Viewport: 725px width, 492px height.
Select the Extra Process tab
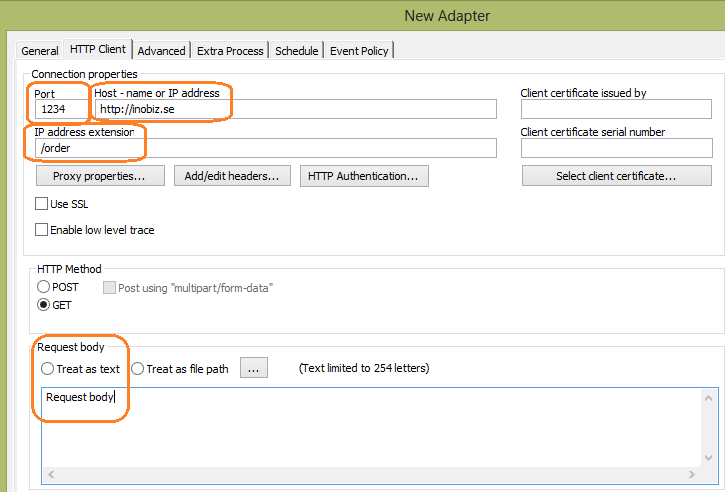coord(230,50)
